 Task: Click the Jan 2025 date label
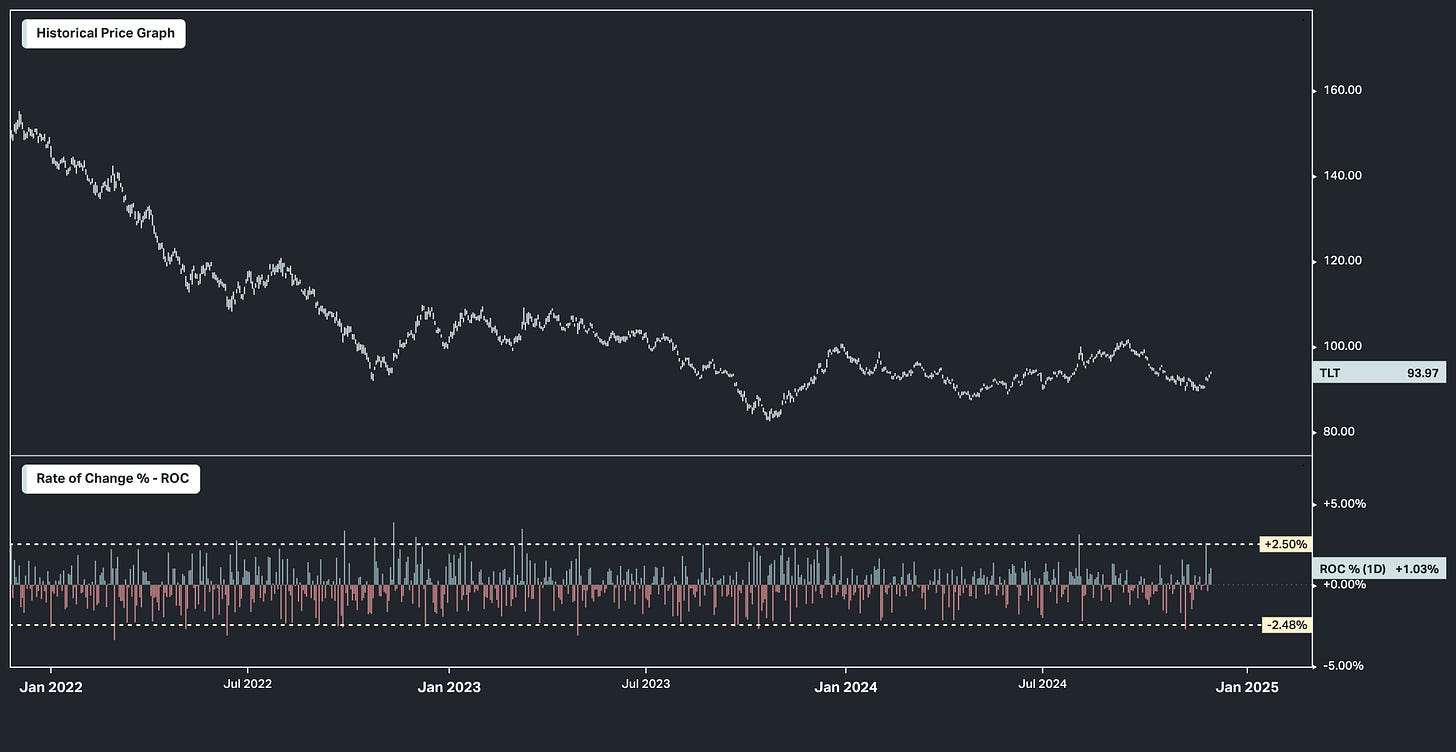(1246, 687)
